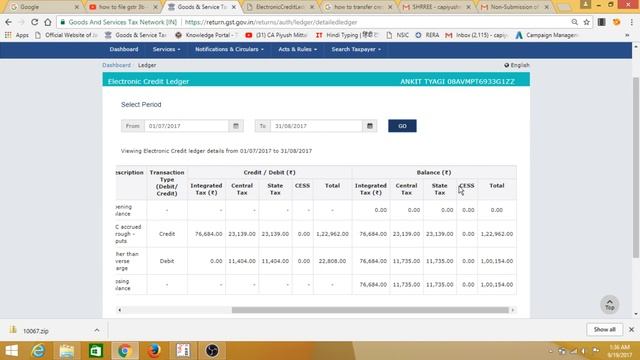Open the Campaign Manager bookmark
Viewport: 640px width, 360px height.
point(547,35)
